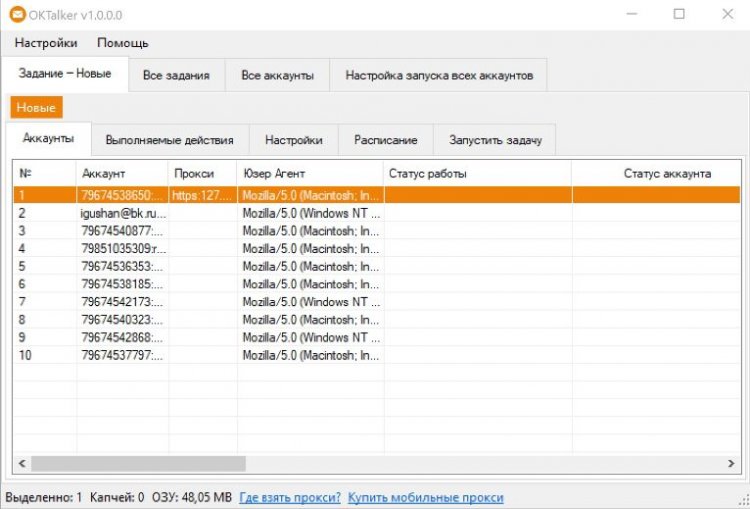Open the Купить мобильные прокси link
The height and width of the screenshot is (509, 750).
427,497
